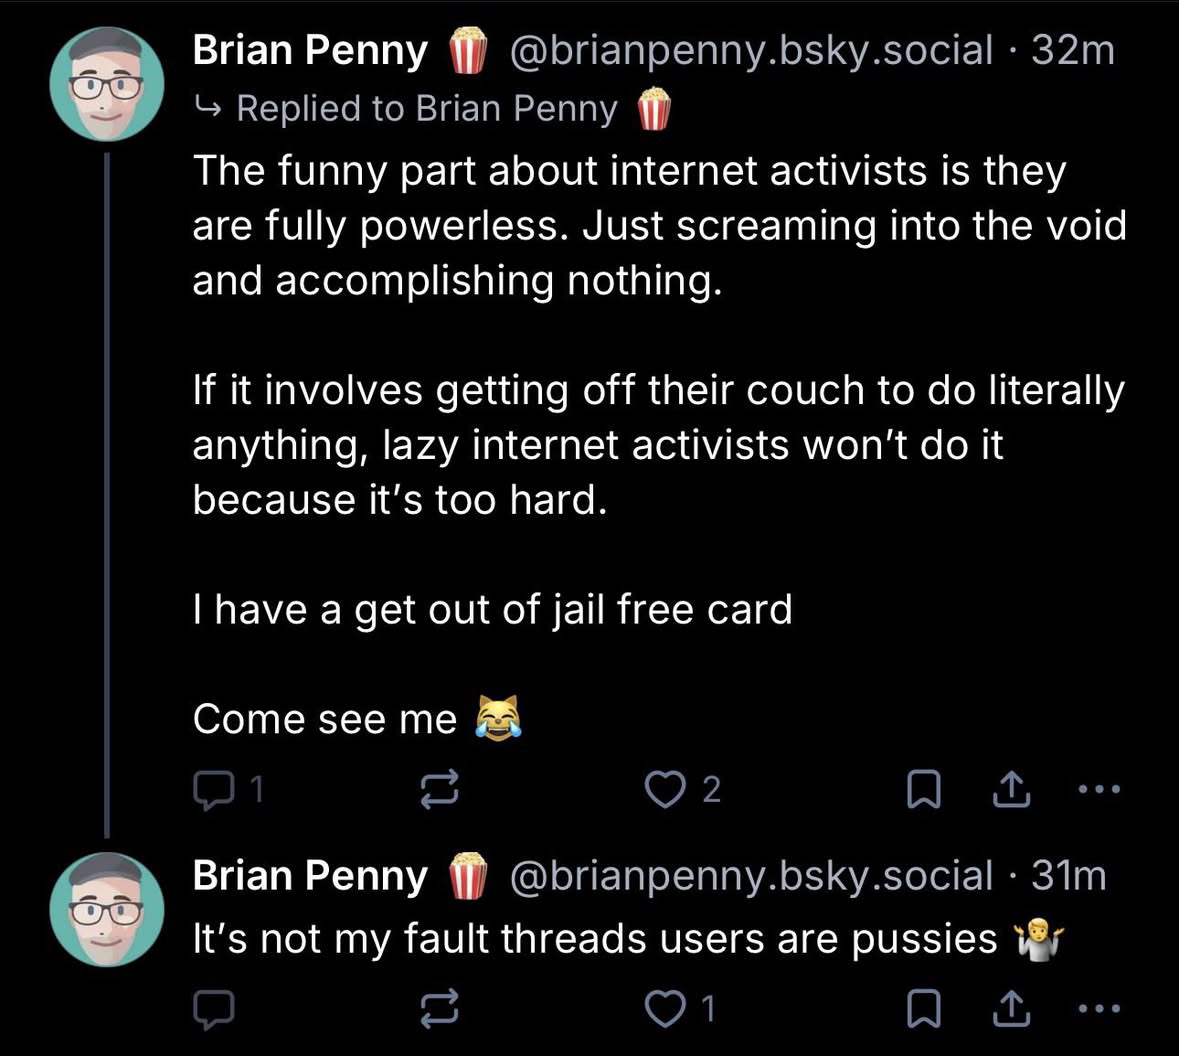Screen dimensions: 1179x1056
Task: Open more options on 31m post
Action: click(1100, 1009)
